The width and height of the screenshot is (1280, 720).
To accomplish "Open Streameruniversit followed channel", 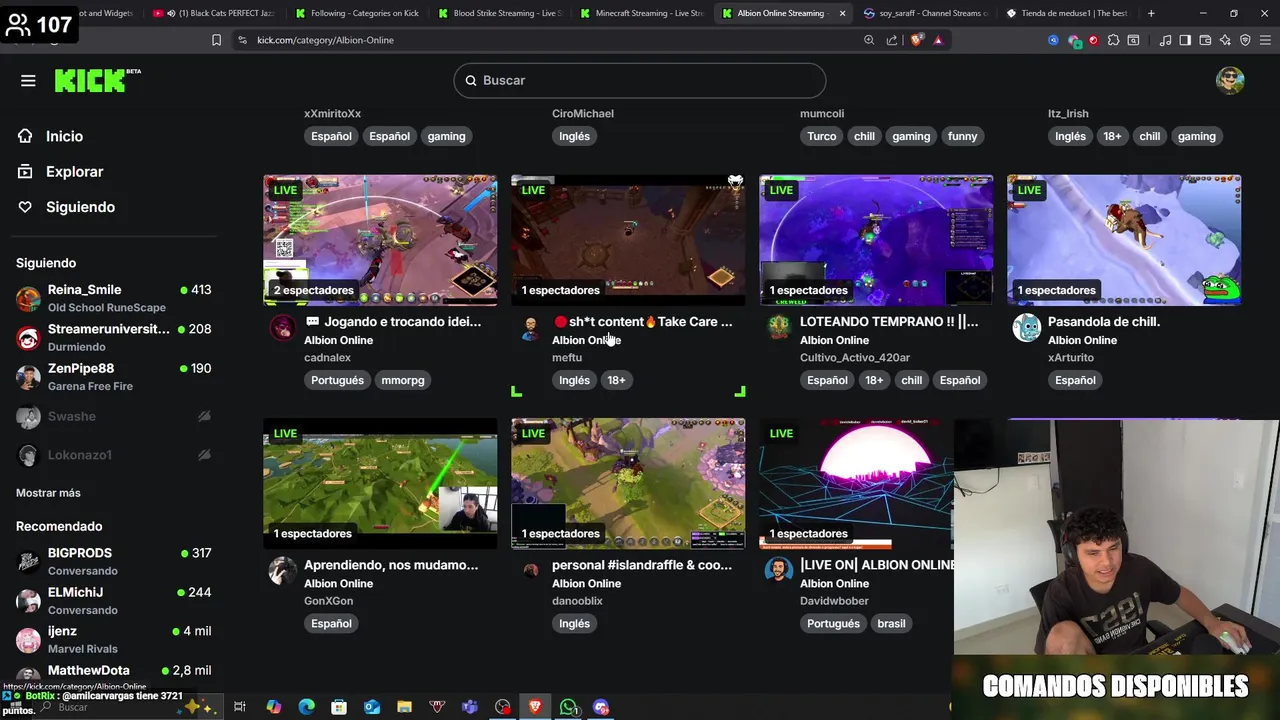I will tap(113, 337).
